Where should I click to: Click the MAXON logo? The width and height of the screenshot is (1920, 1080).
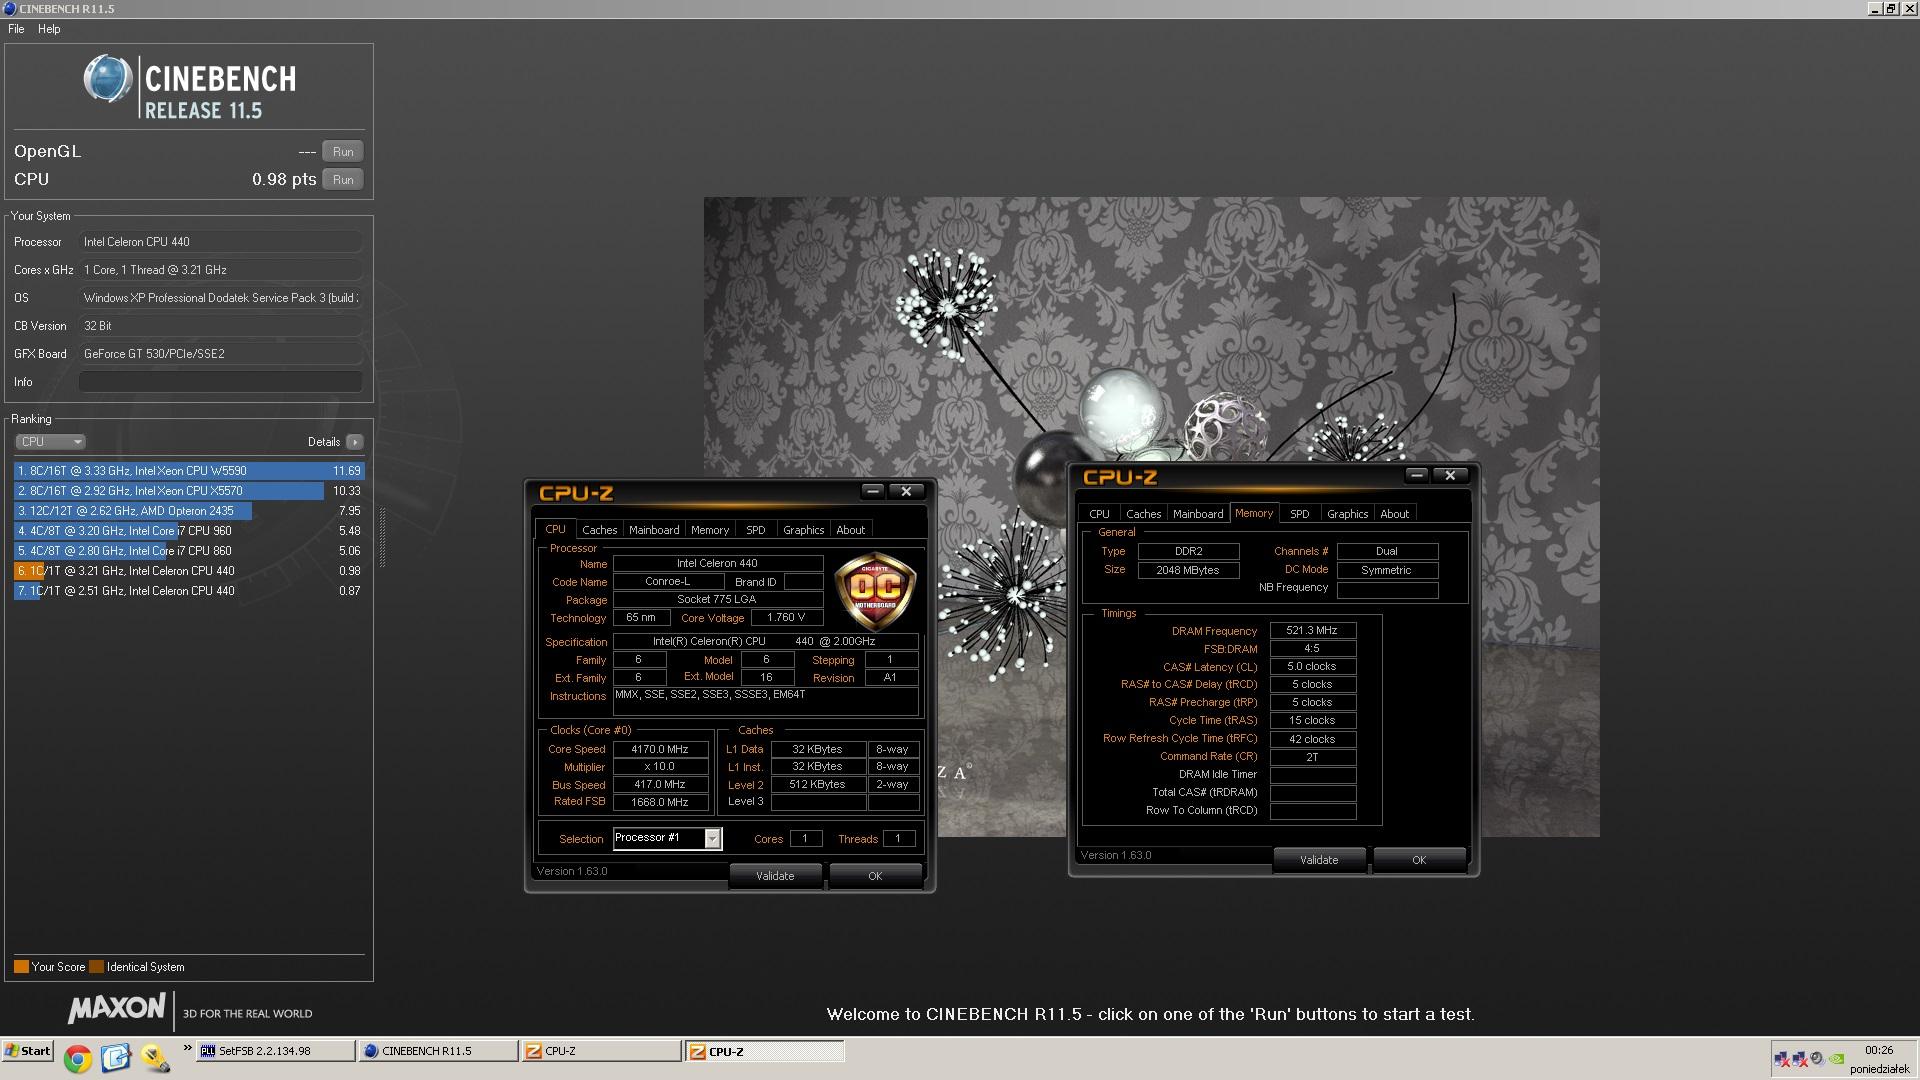point(116,1008)
